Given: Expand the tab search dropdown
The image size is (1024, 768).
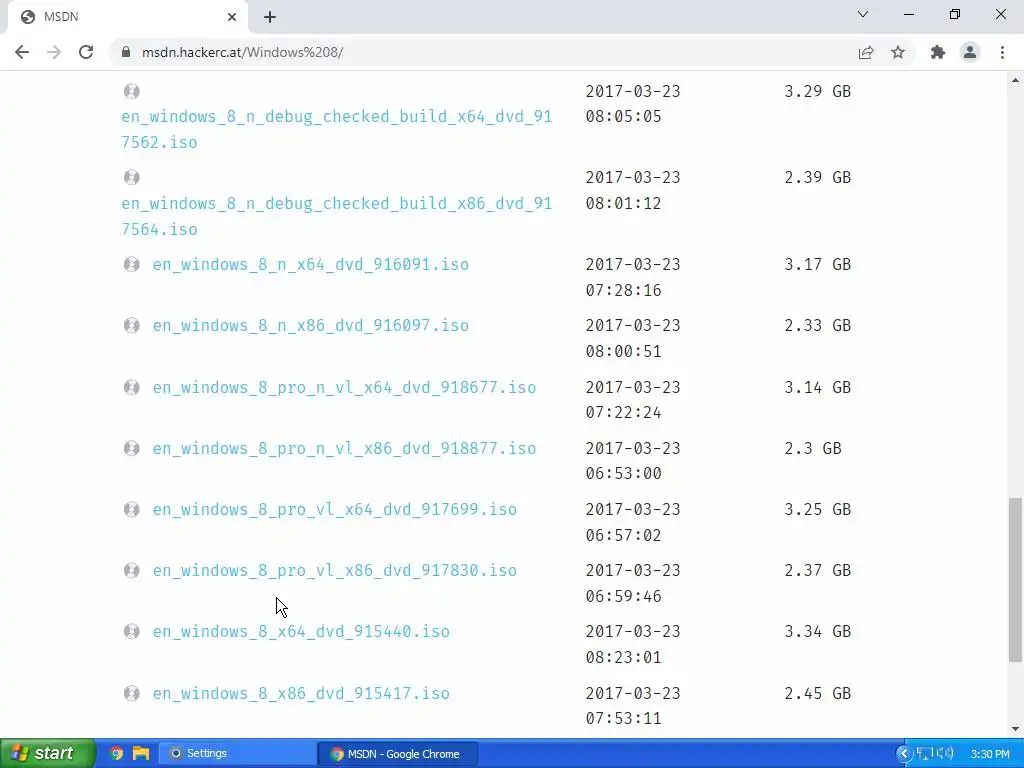Looking at the screenshot, I should click(x=863, y=14).
